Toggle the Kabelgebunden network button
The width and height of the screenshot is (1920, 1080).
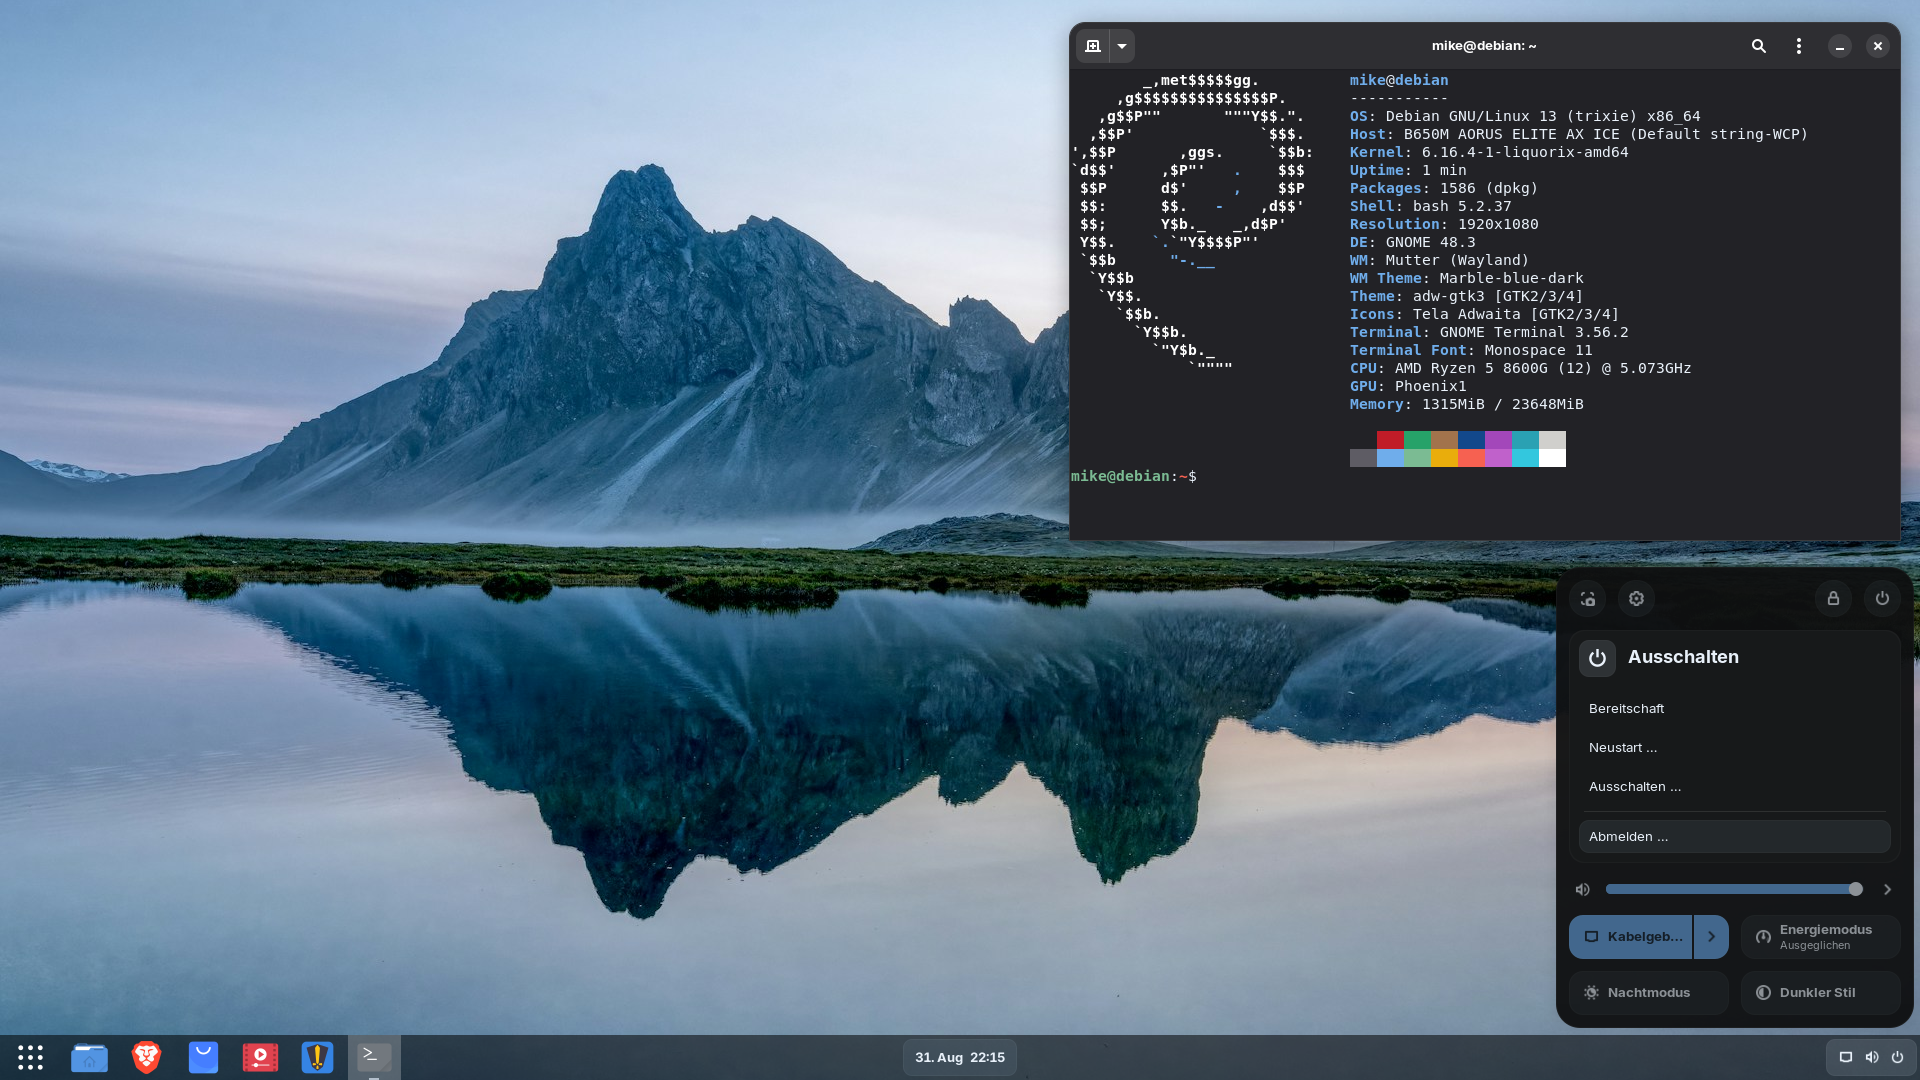pyautogui.click(x=1630, y=937)
